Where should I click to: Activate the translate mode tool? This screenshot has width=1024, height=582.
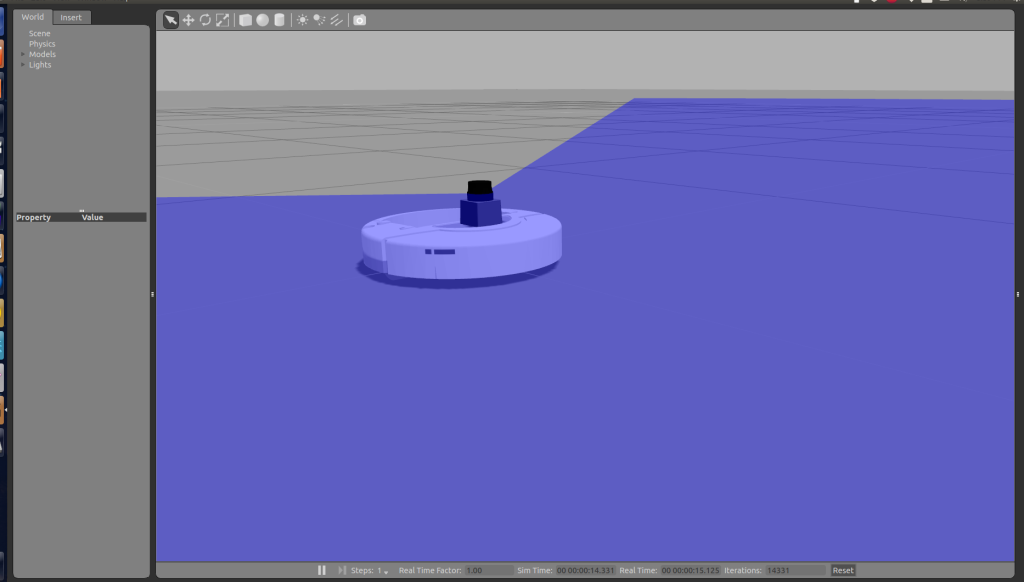(x=188, y=19)
